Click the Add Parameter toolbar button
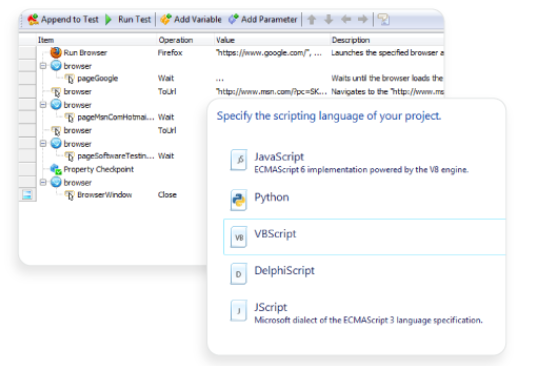This screenshot has width=535, height=366. [262, 19]
